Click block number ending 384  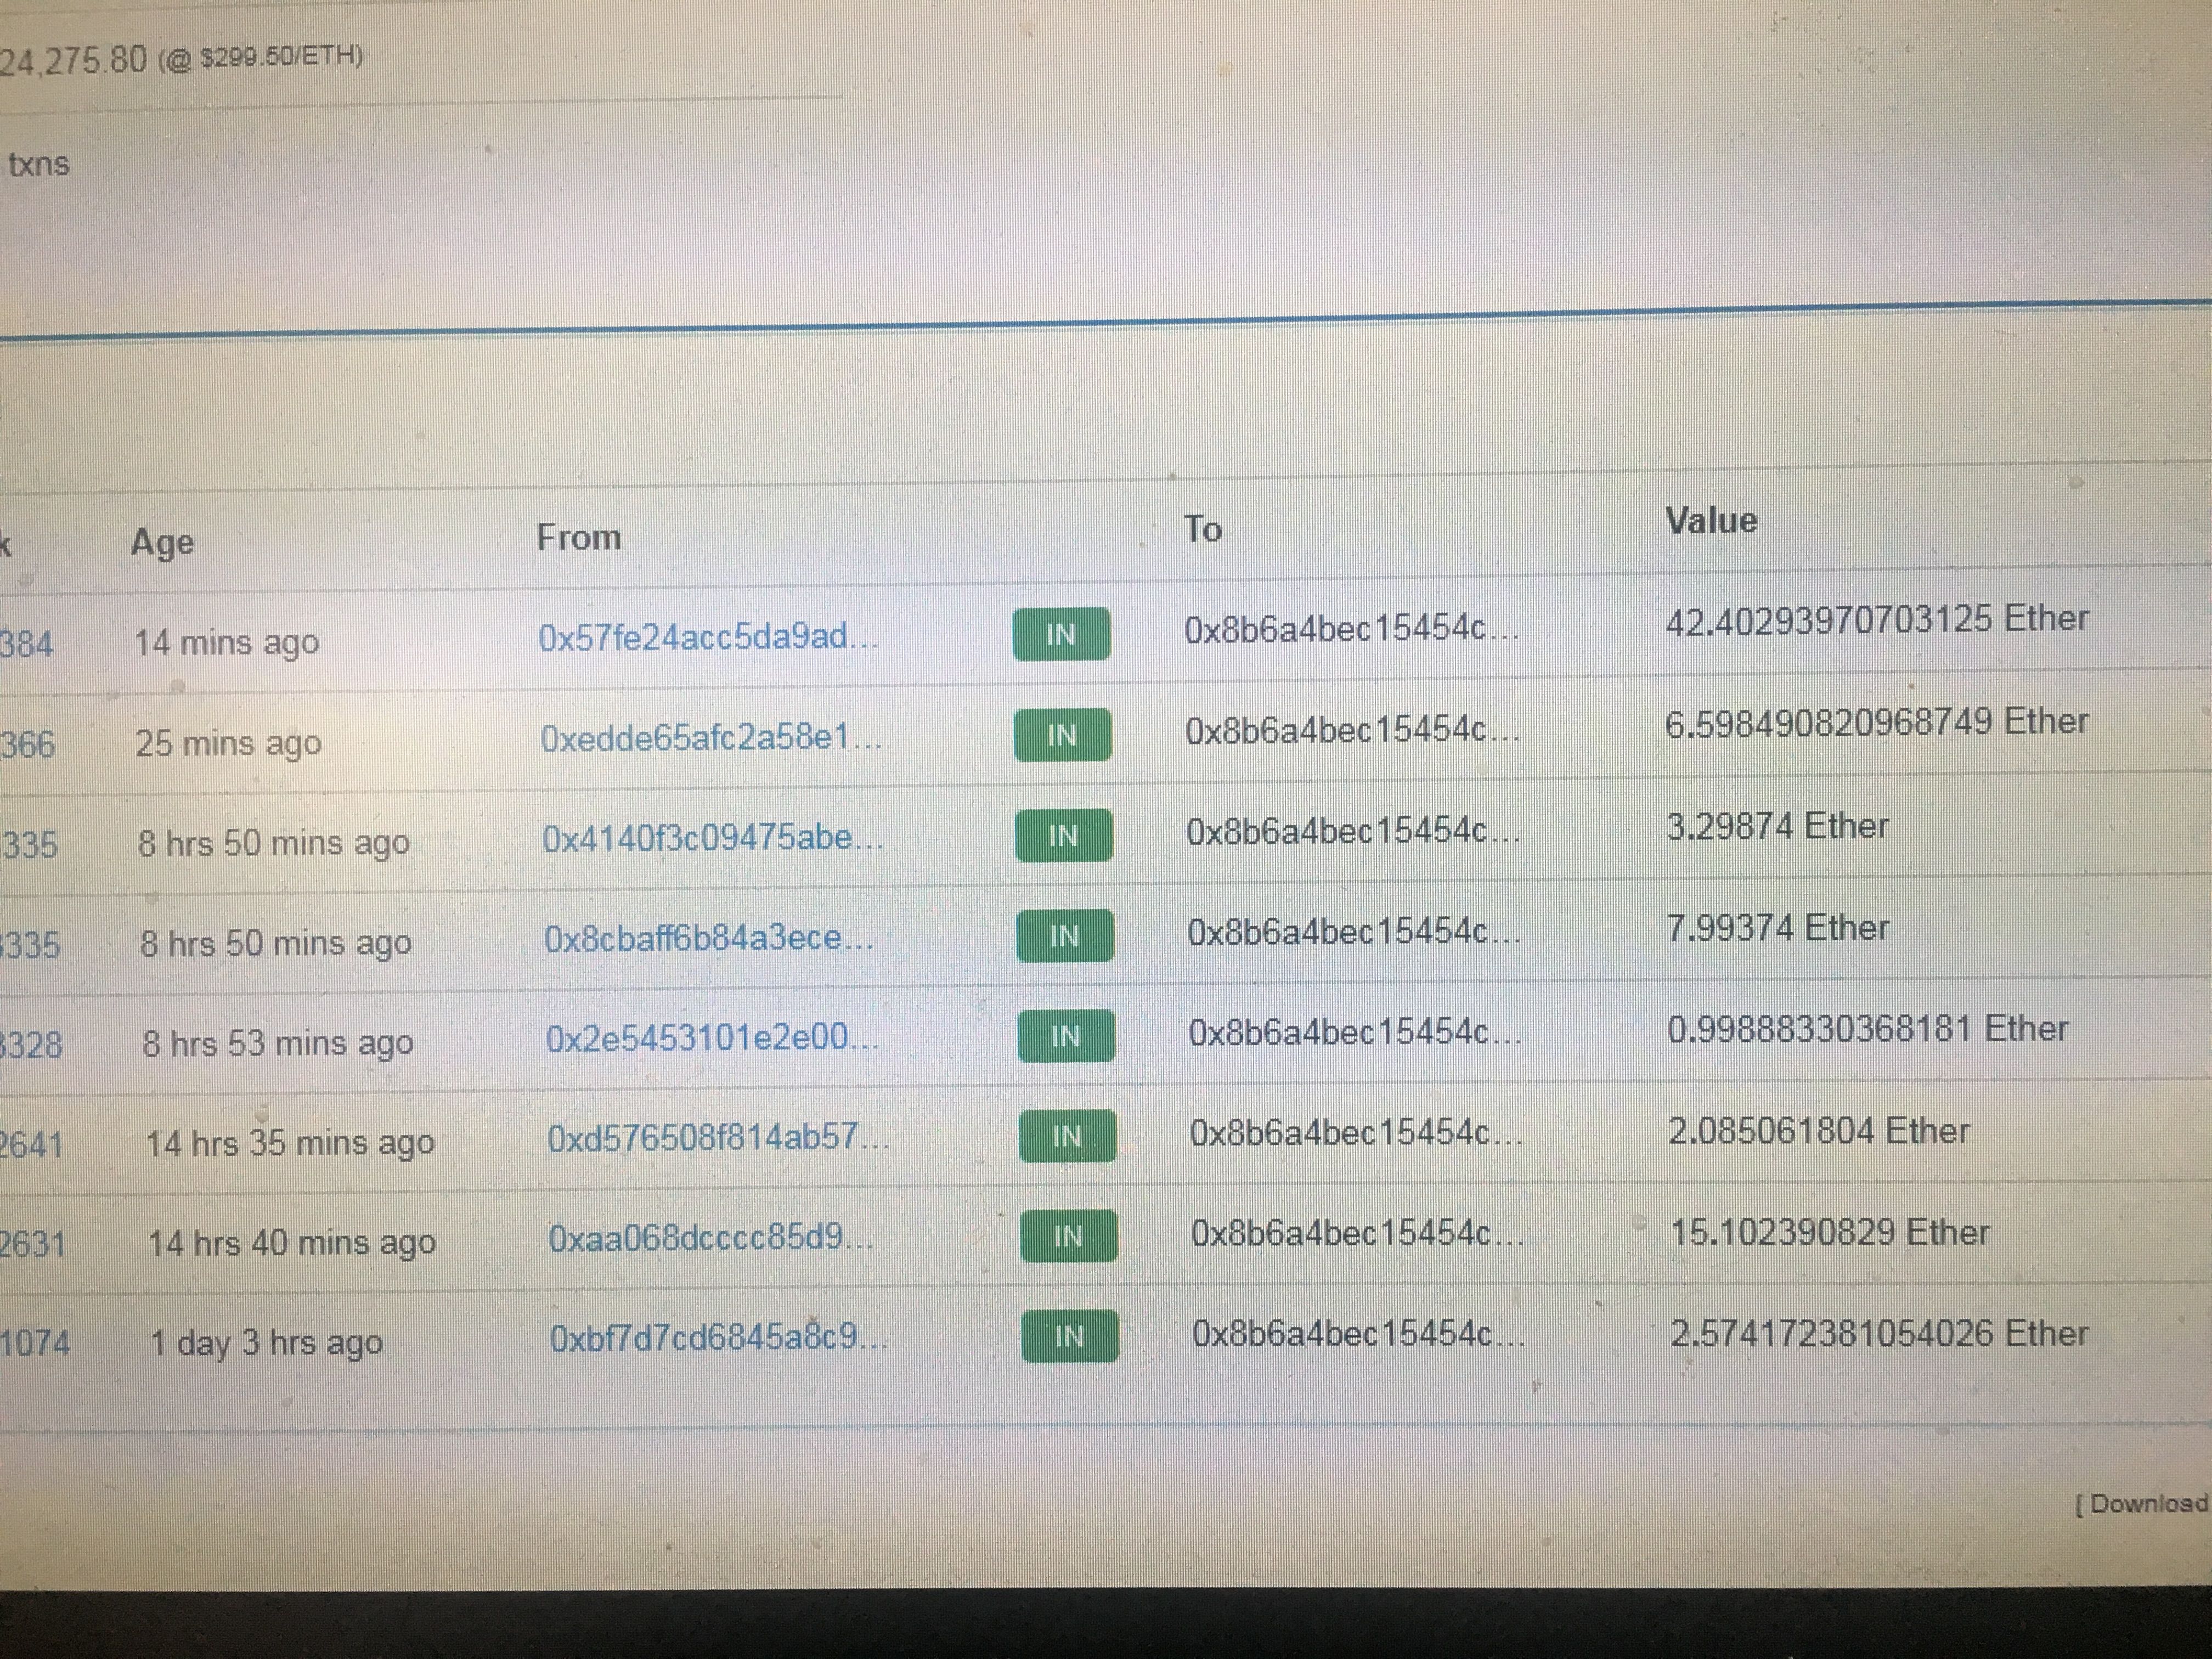[27, 643]
